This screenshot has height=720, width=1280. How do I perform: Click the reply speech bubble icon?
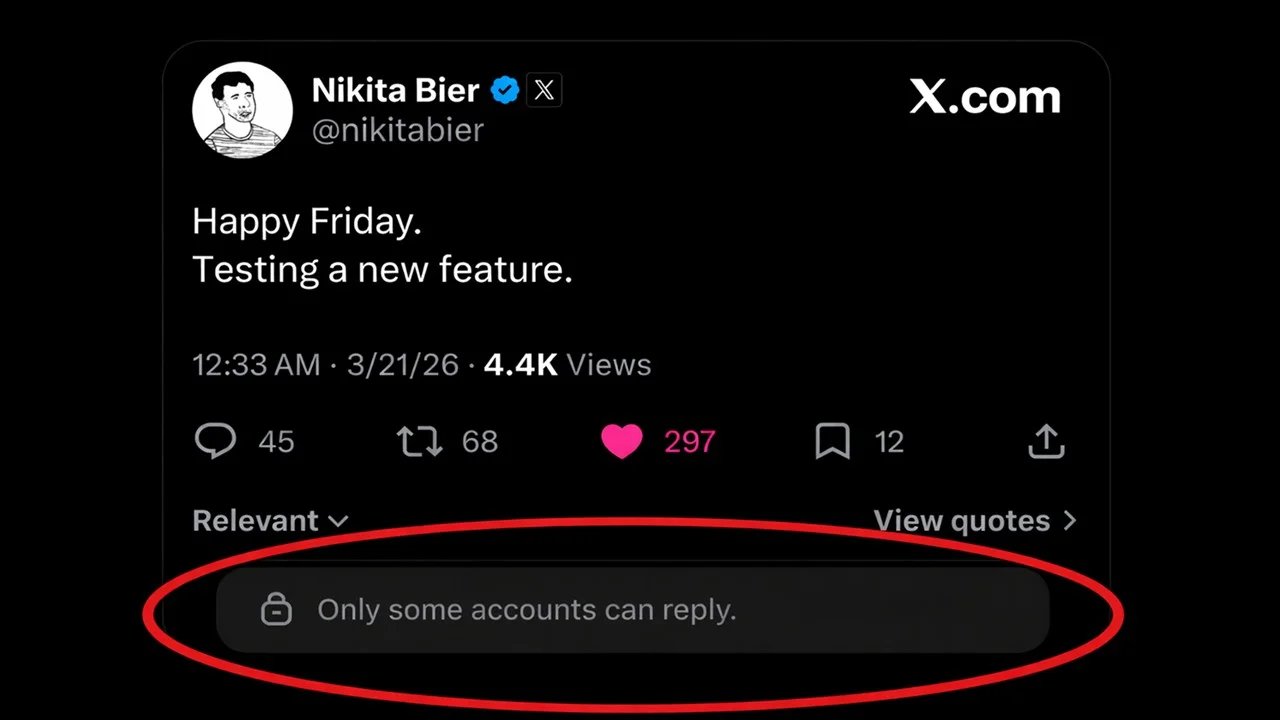(x=215, y=441)
